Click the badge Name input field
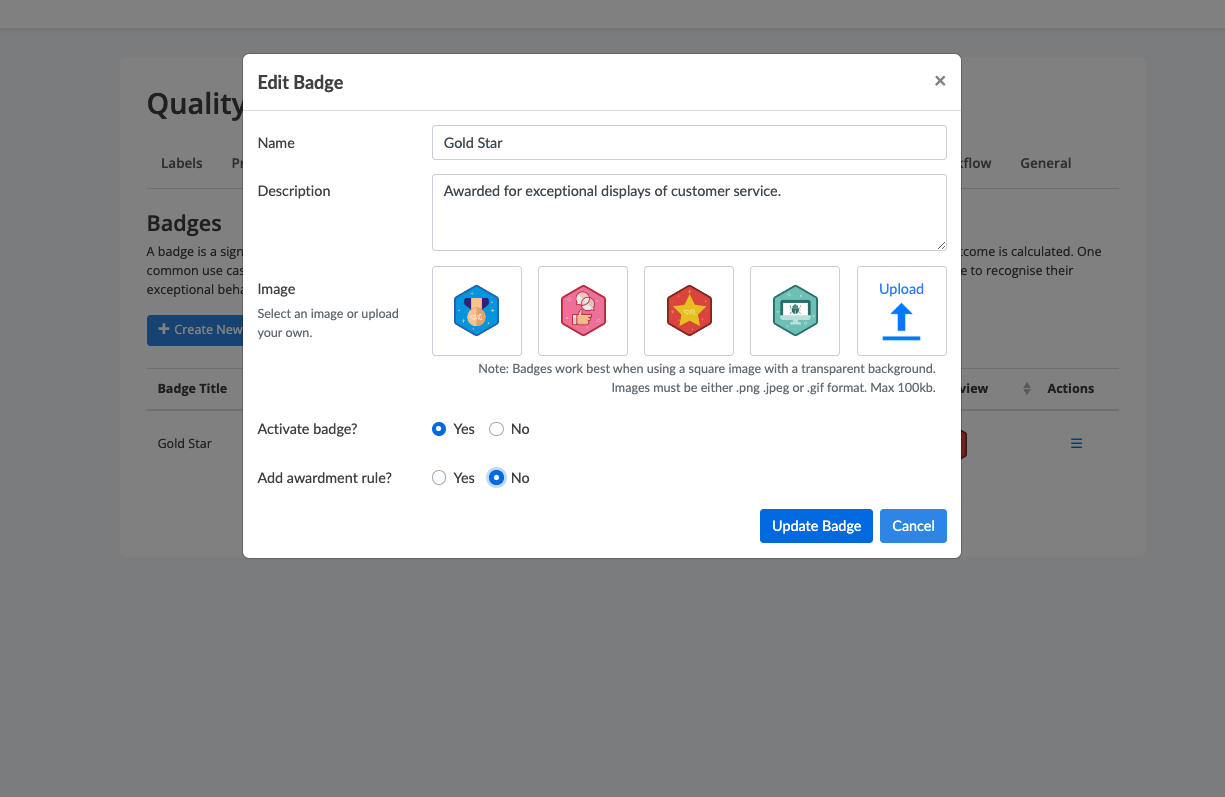 tap(689, 142)
